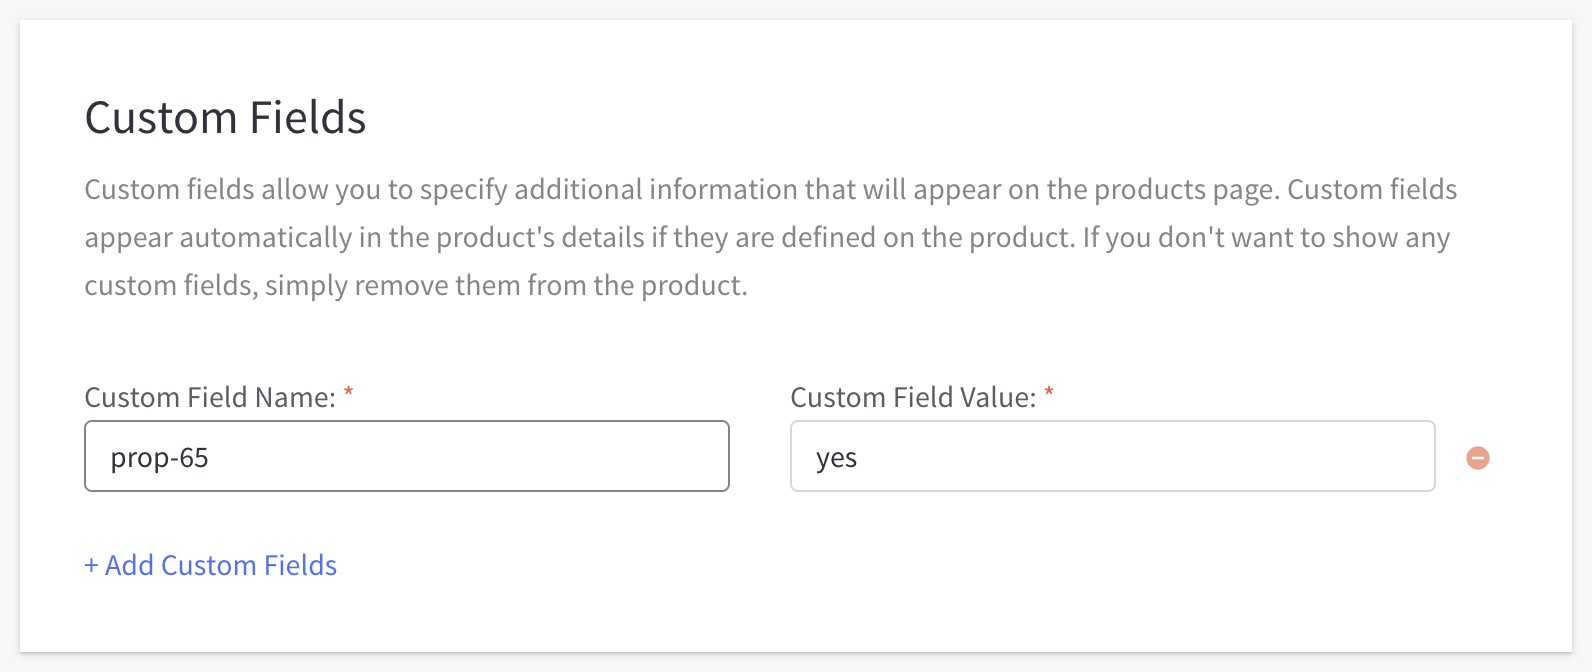Viewport: 1592px width, 672px height.
Task: Click empty right side of name field
Action: [x=600, y=456]
